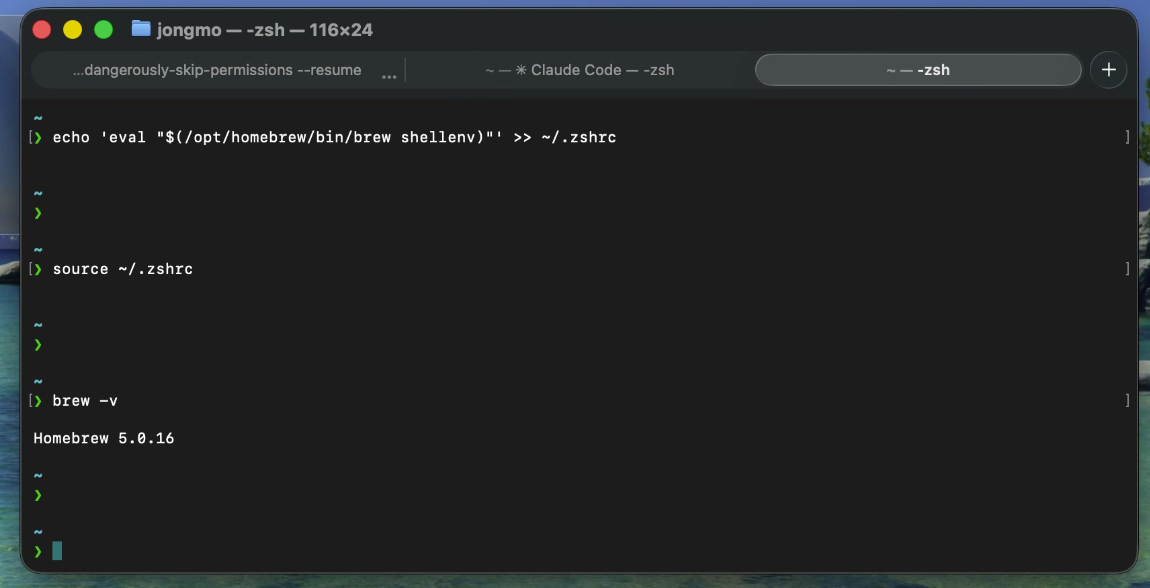Viewport: 1150px width, 588px height.
Task: Click the right bracket mark on brew -v line
Action: pos(1127,400)
